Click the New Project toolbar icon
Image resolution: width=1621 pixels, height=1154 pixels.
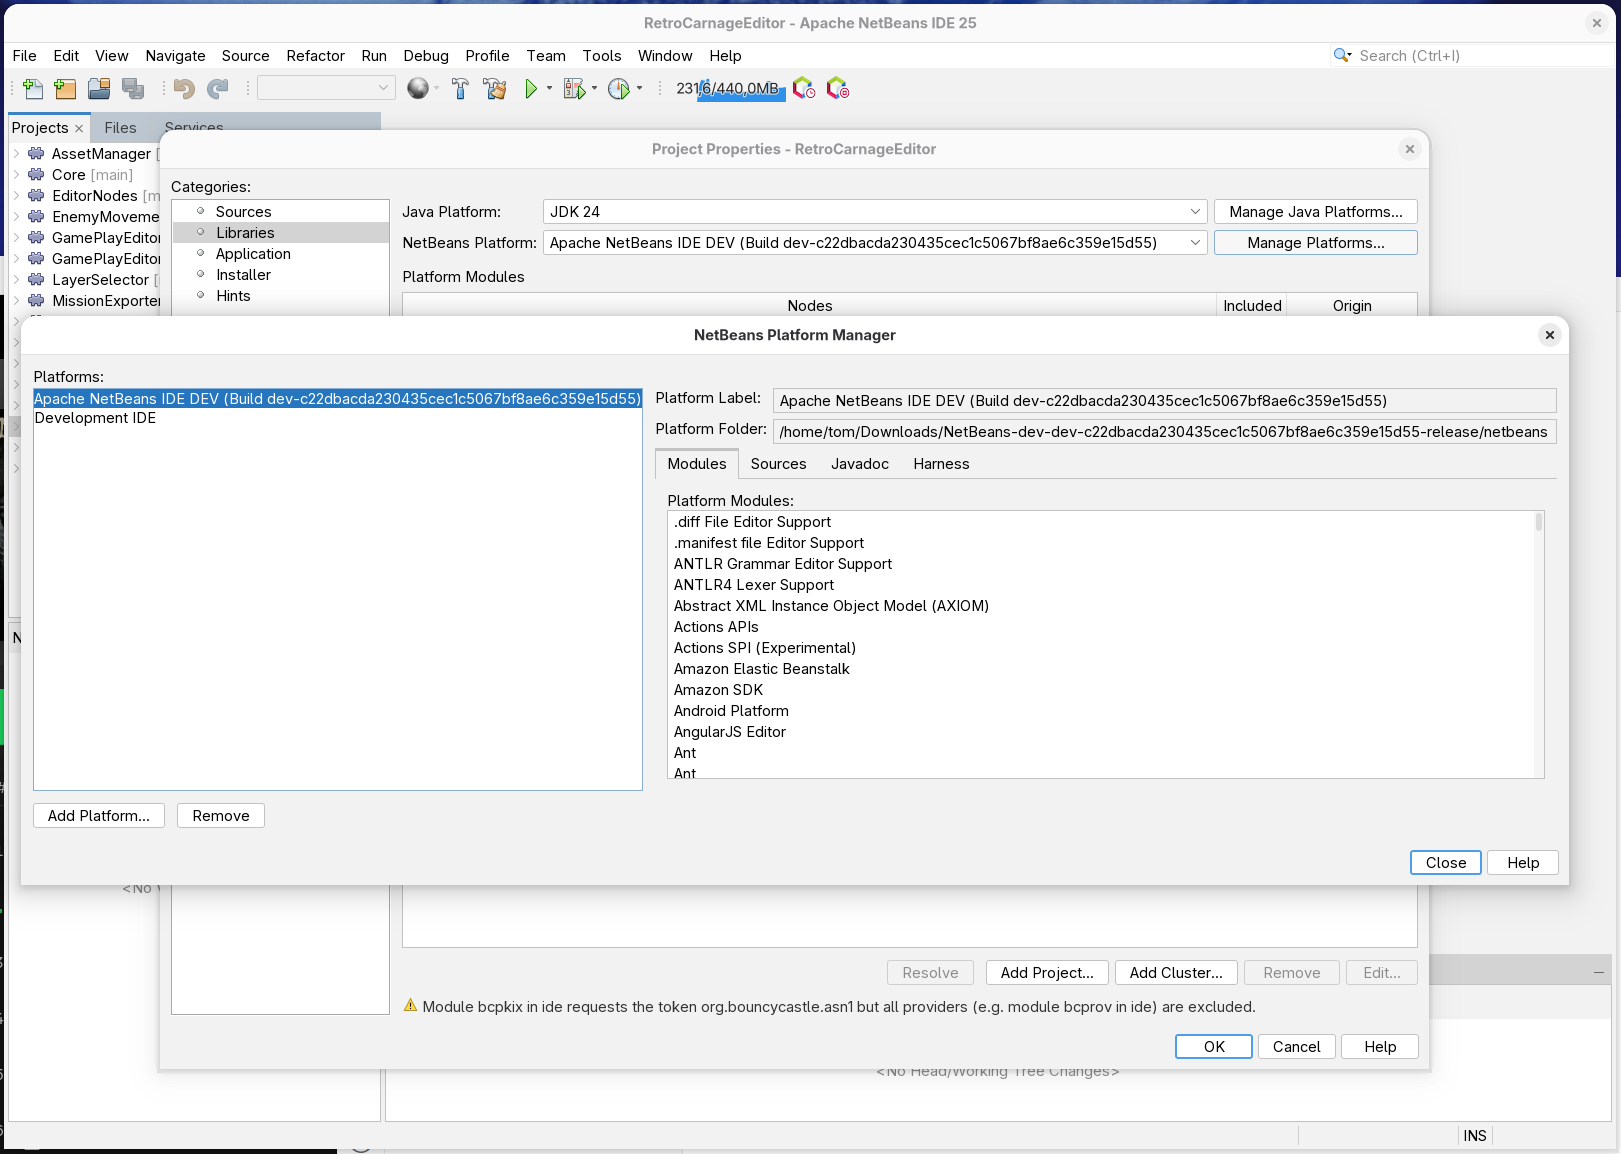pyautogui.click(x=66, y=89)
